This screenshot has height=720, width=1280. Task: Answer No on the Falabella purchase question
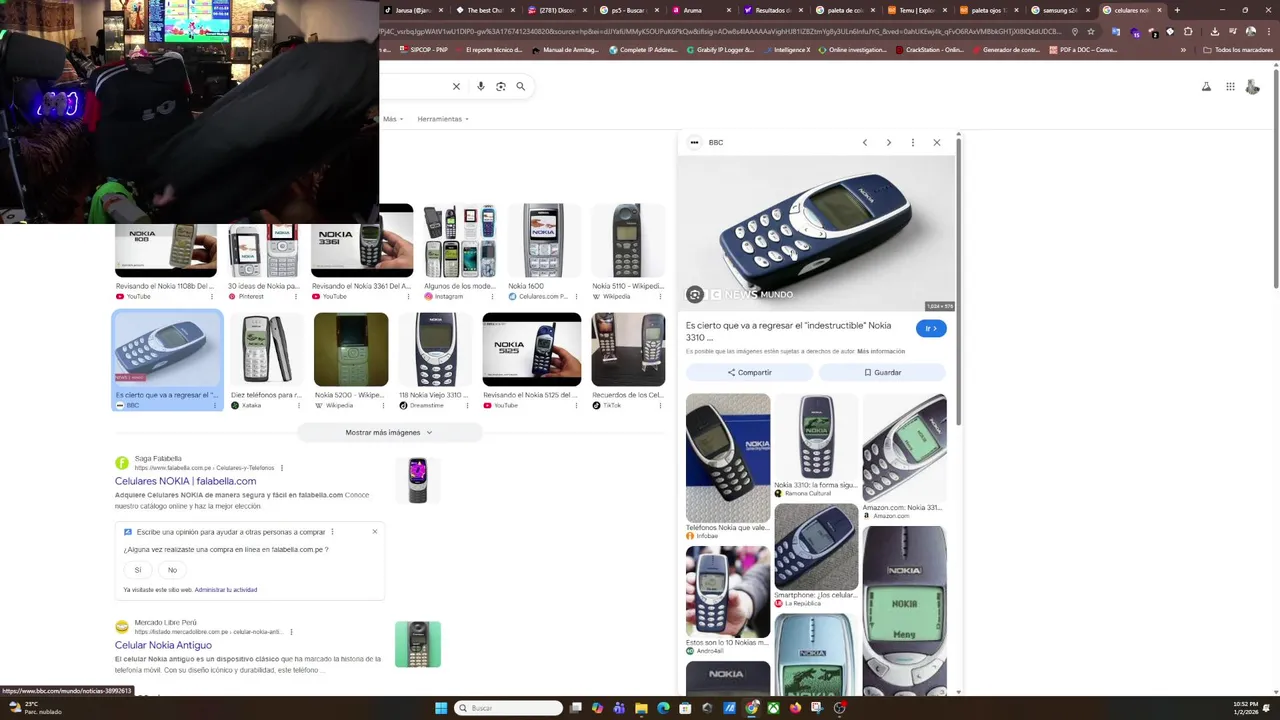(172, 570)
